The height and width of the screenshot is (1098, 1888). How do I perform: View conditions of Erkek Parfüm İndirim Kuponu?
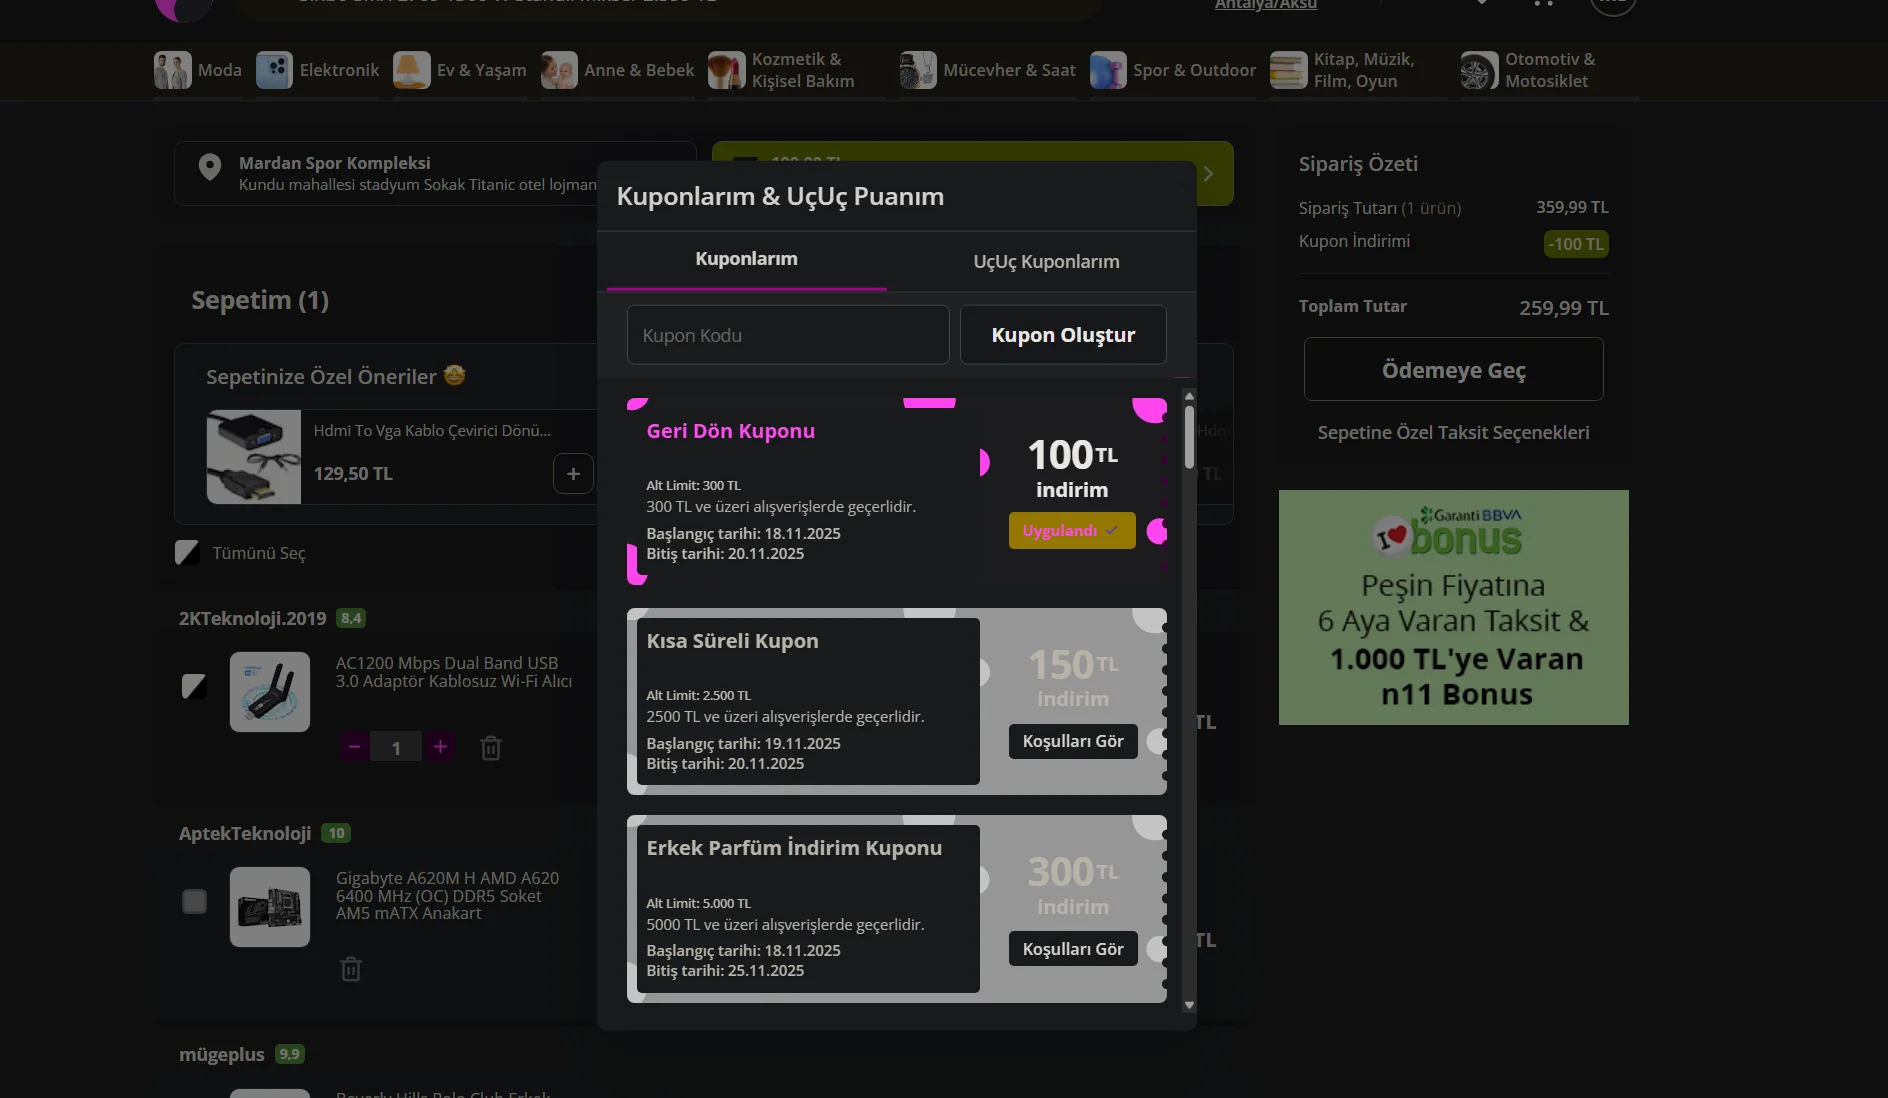click(x=1073, y=949)
